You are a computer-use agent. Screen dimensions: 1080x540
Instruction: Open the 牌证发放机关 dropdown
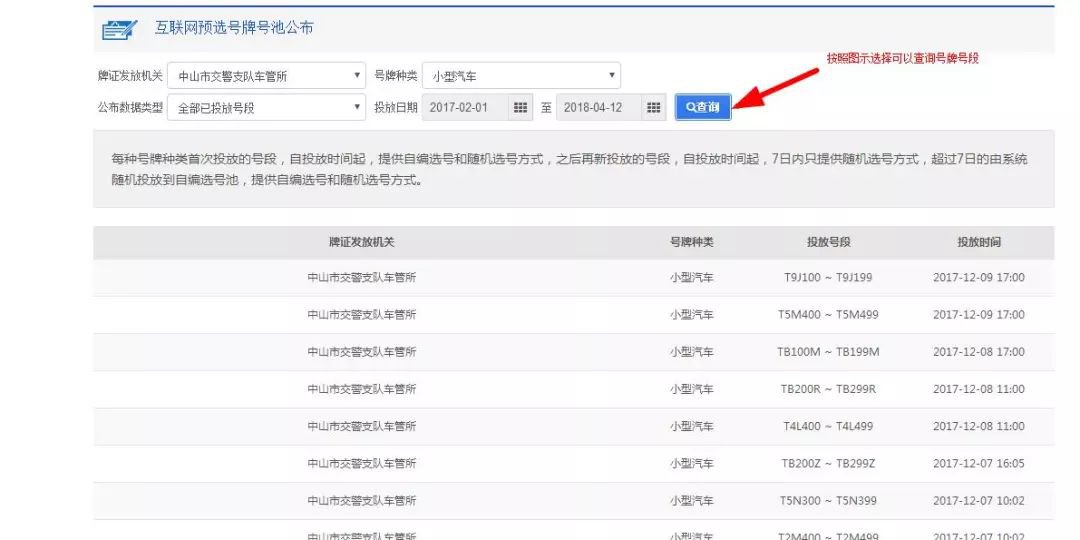pyautogui.click(x=266, y=76)
